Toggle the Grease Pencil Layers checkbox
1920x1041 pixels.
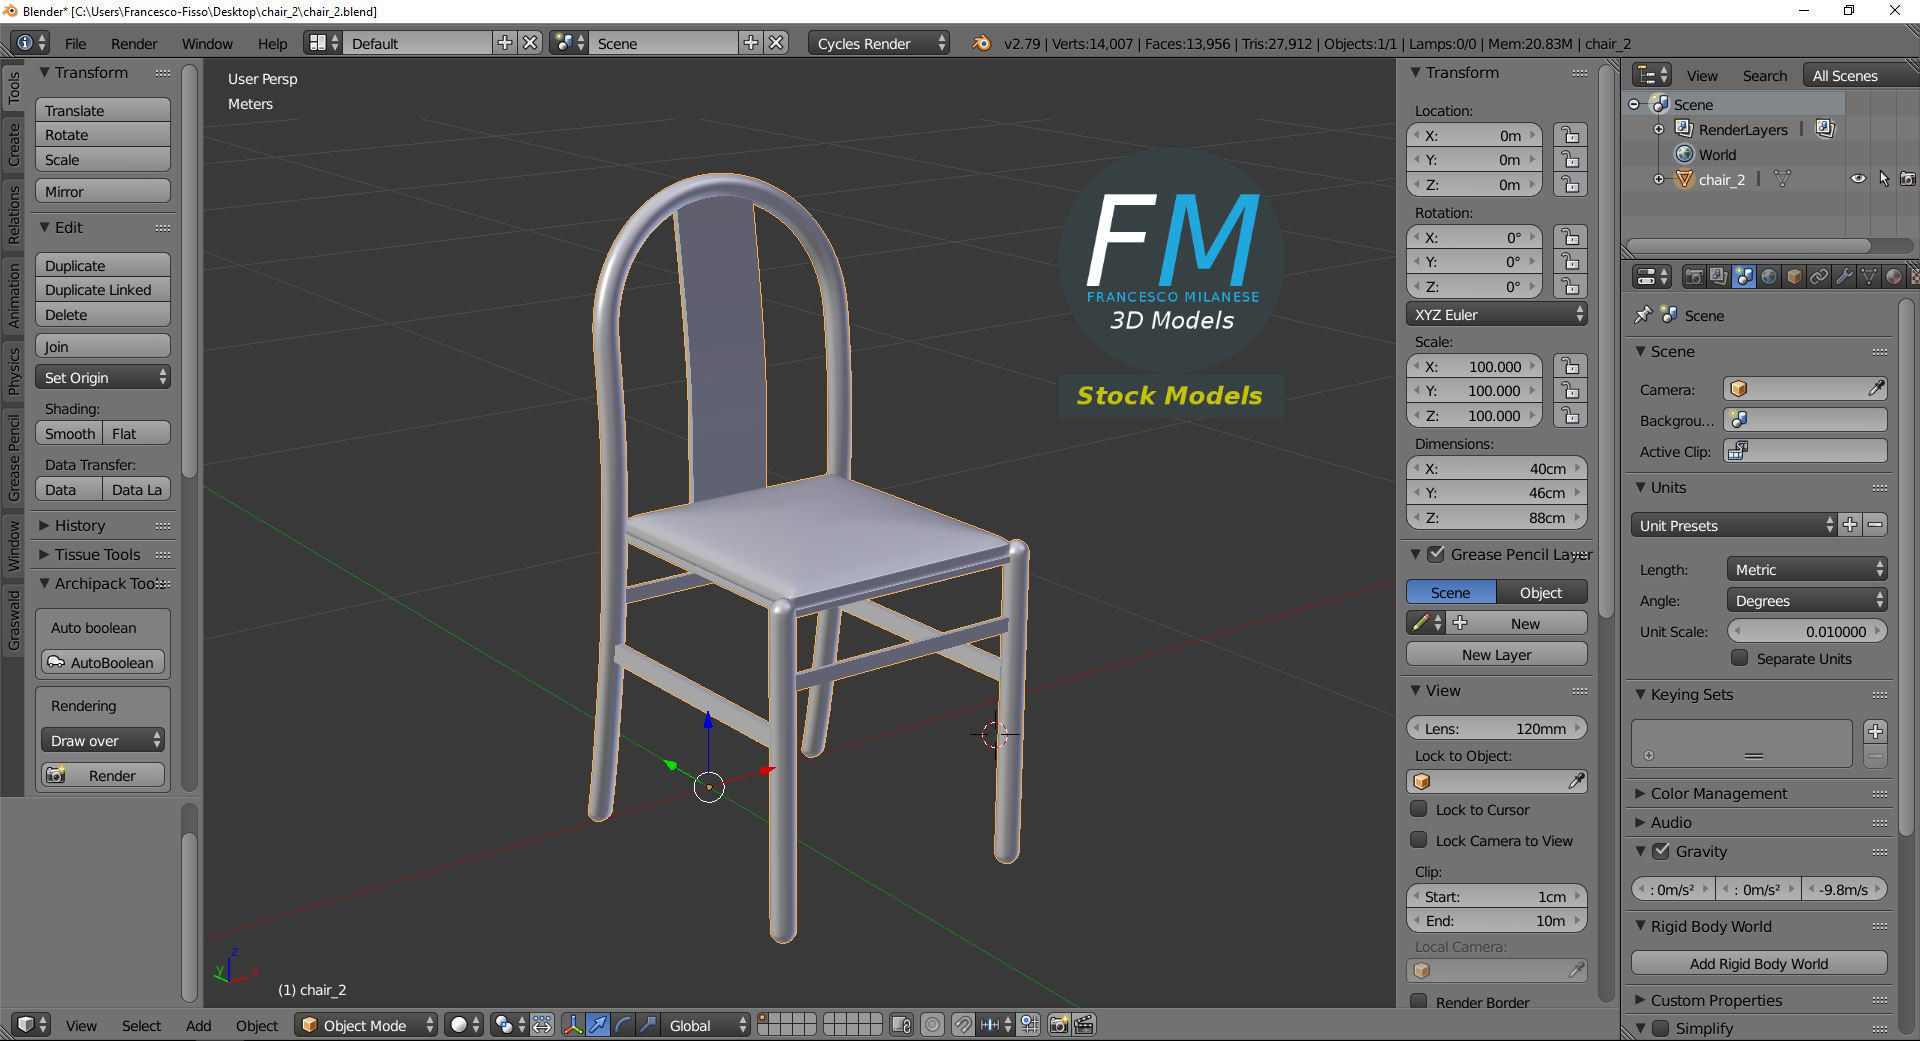coord(1436,554)
